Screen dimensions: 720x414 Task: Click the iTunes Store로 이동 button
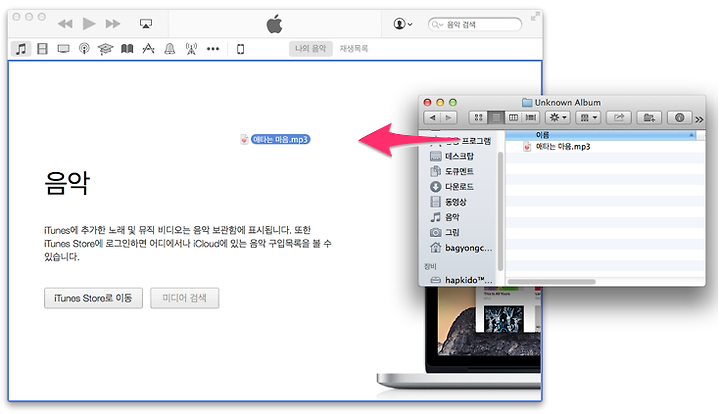[93, 298]
